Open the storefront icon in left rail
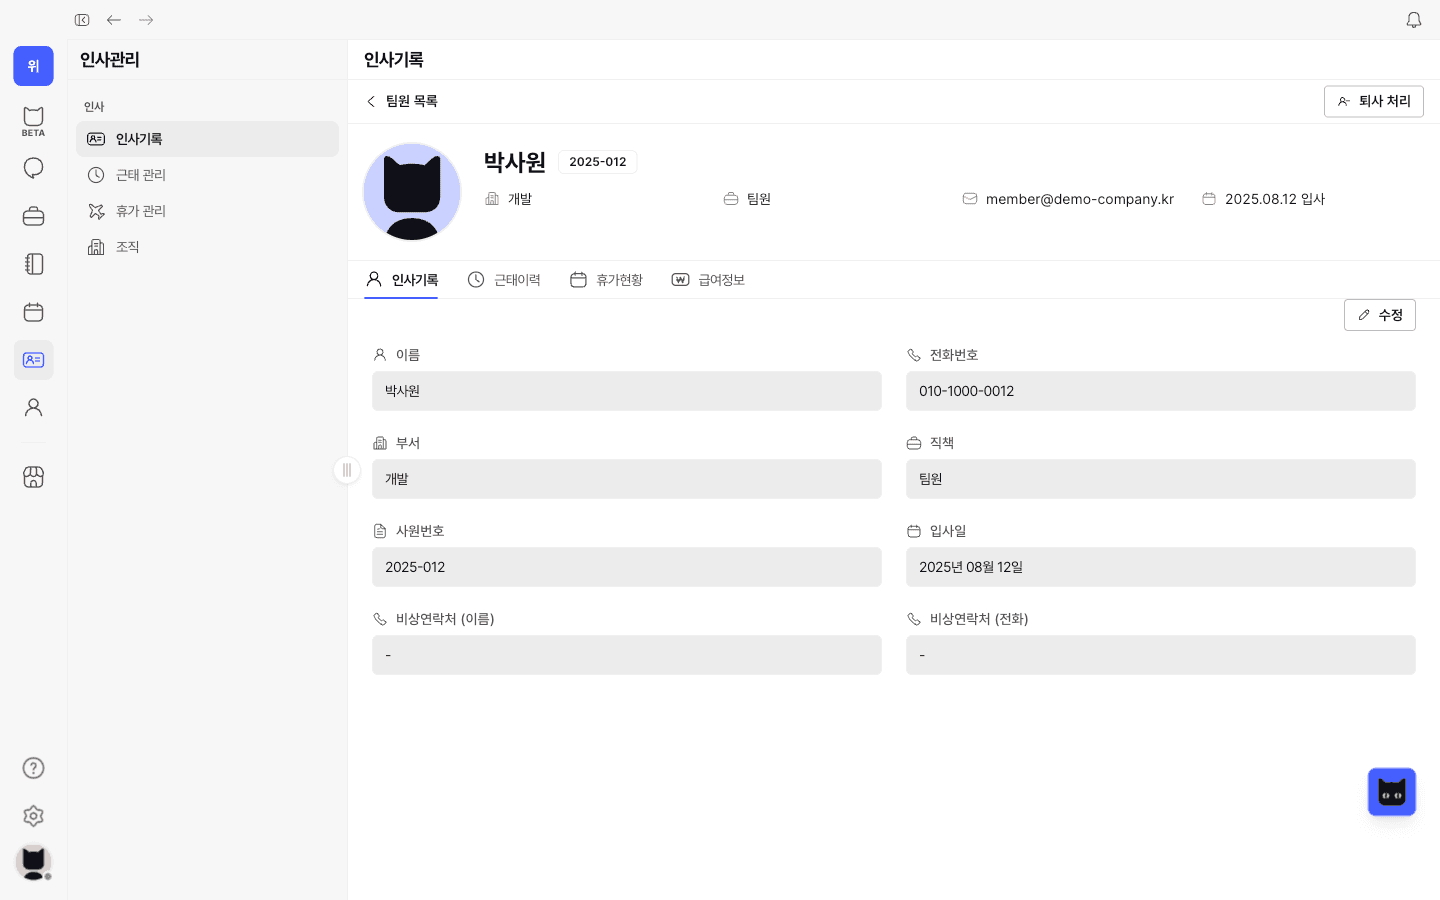 tap(33, 477)
